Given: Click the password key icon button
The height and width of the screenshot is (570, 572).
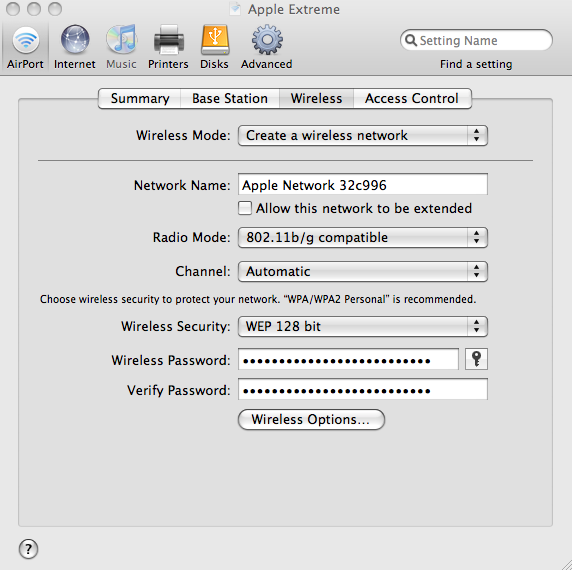Looking at the screenshot, I should click(476, 359).
